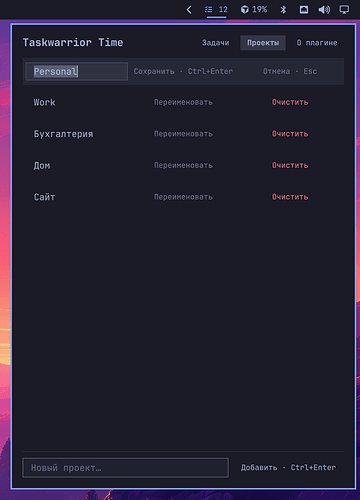Save rename with Сохранить · Ctrl+Enter
The height and width of the screenshot is (500, 360).
(x=183, y=71)
